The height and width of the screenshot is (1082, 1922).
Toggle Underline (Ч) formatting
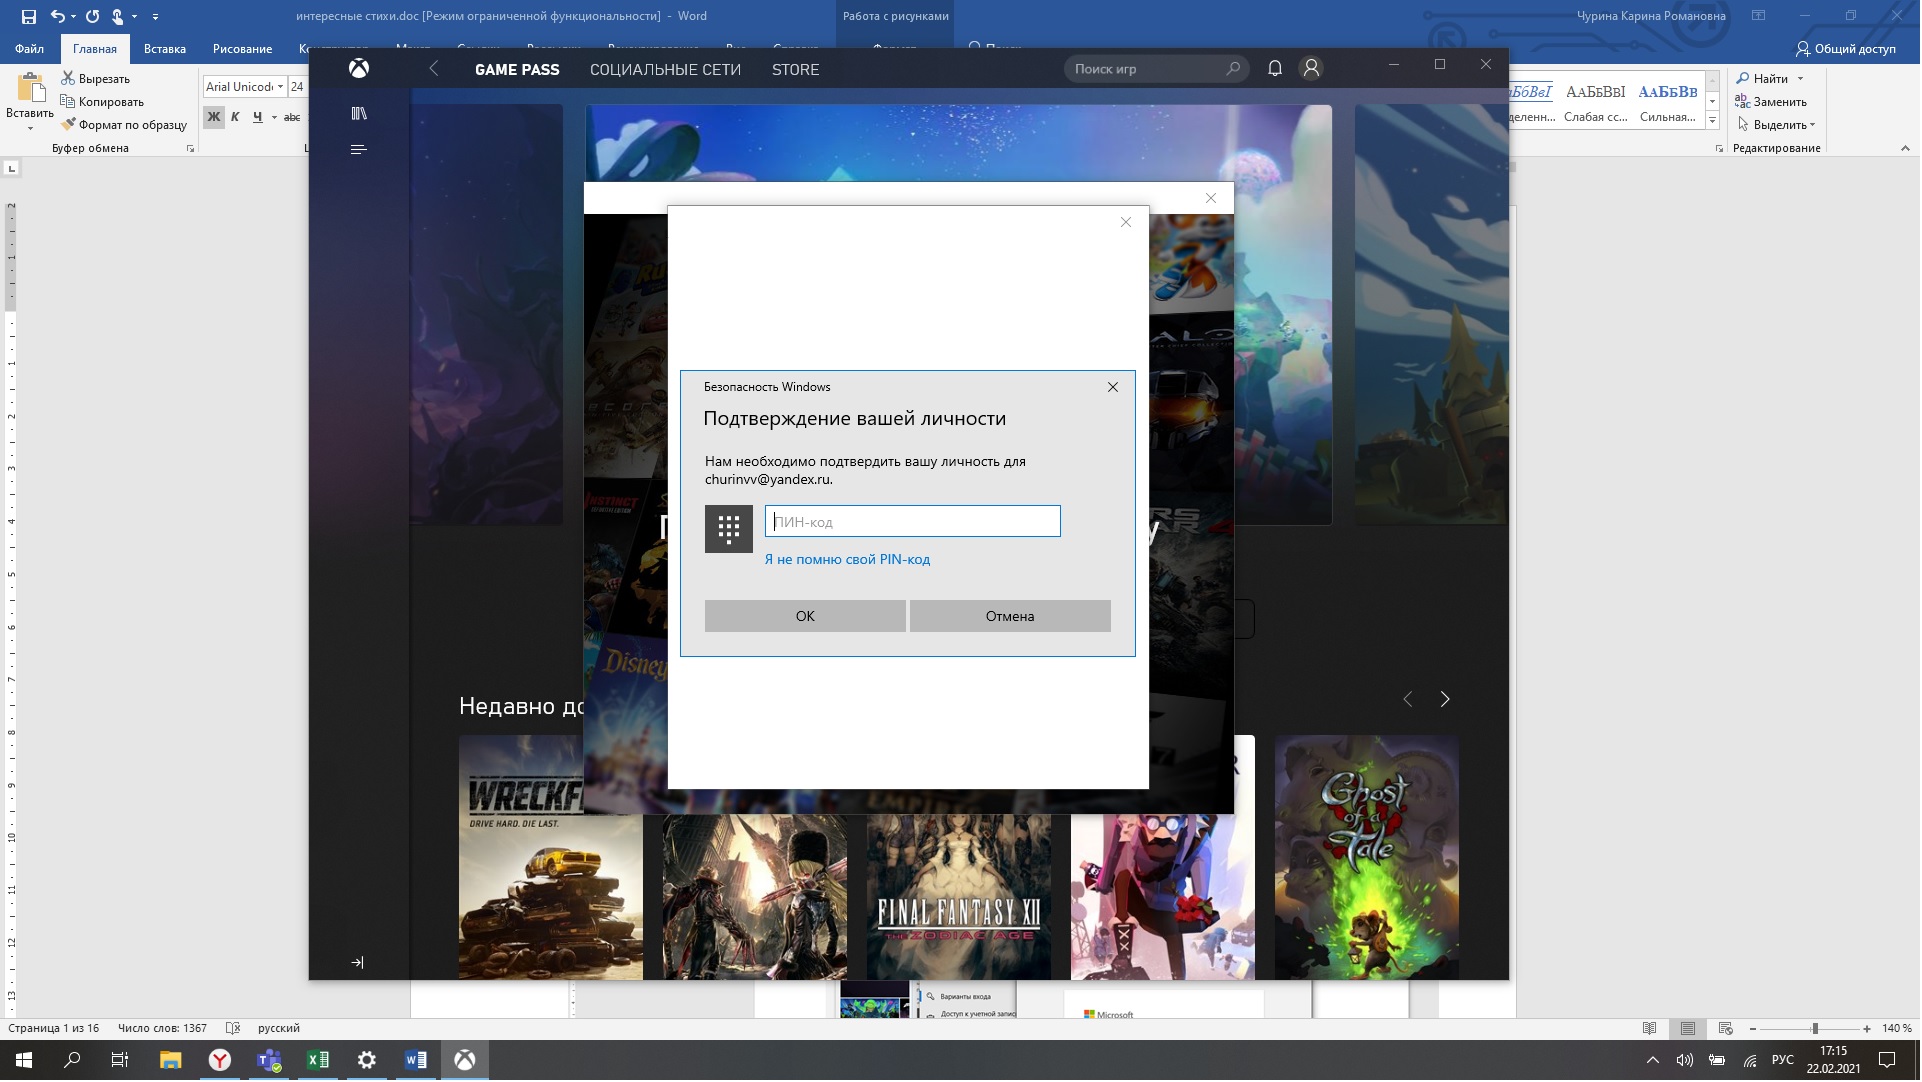pyautogui.click(x=258, y=118)
